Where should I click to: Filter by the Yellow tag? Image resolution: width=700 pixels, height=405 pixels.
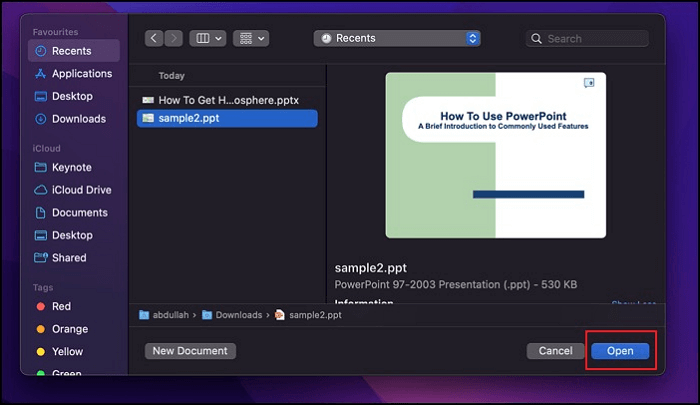pyautogui.click(x=74, y=351)
